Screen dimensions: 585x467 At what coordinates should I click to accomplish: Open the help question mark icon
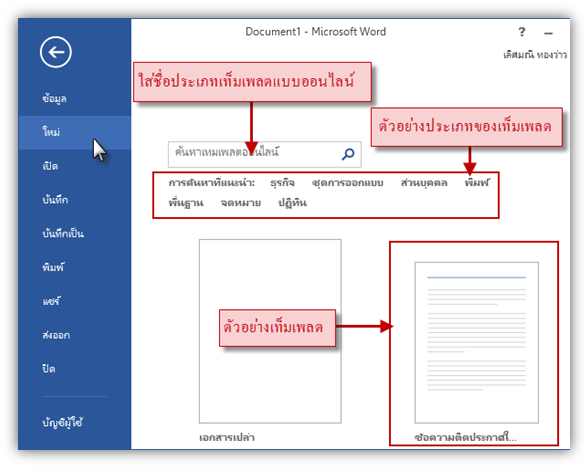coord(522,32)
